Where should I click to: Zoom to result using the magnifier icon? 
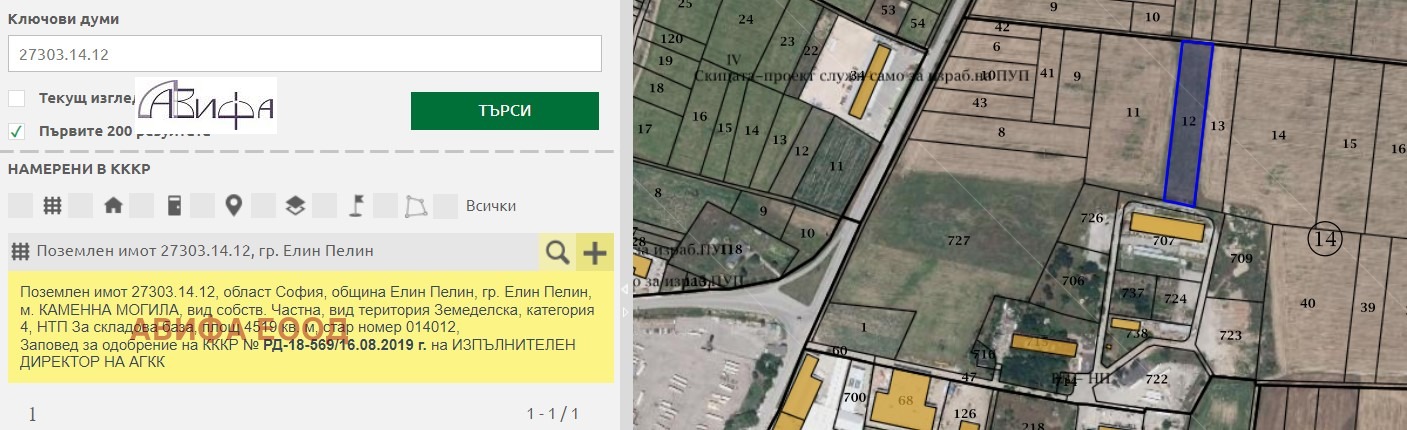coord(557,252)
